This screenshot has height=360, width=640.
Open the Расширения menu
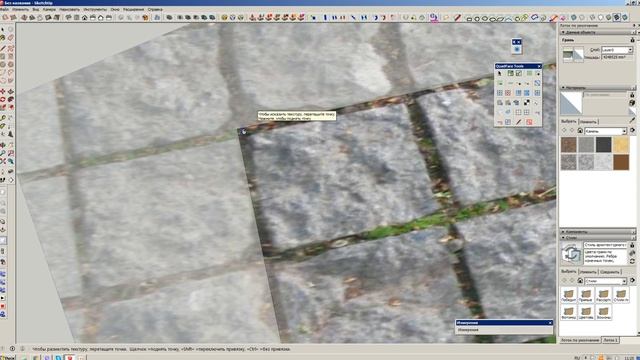(x=133, y=9)
